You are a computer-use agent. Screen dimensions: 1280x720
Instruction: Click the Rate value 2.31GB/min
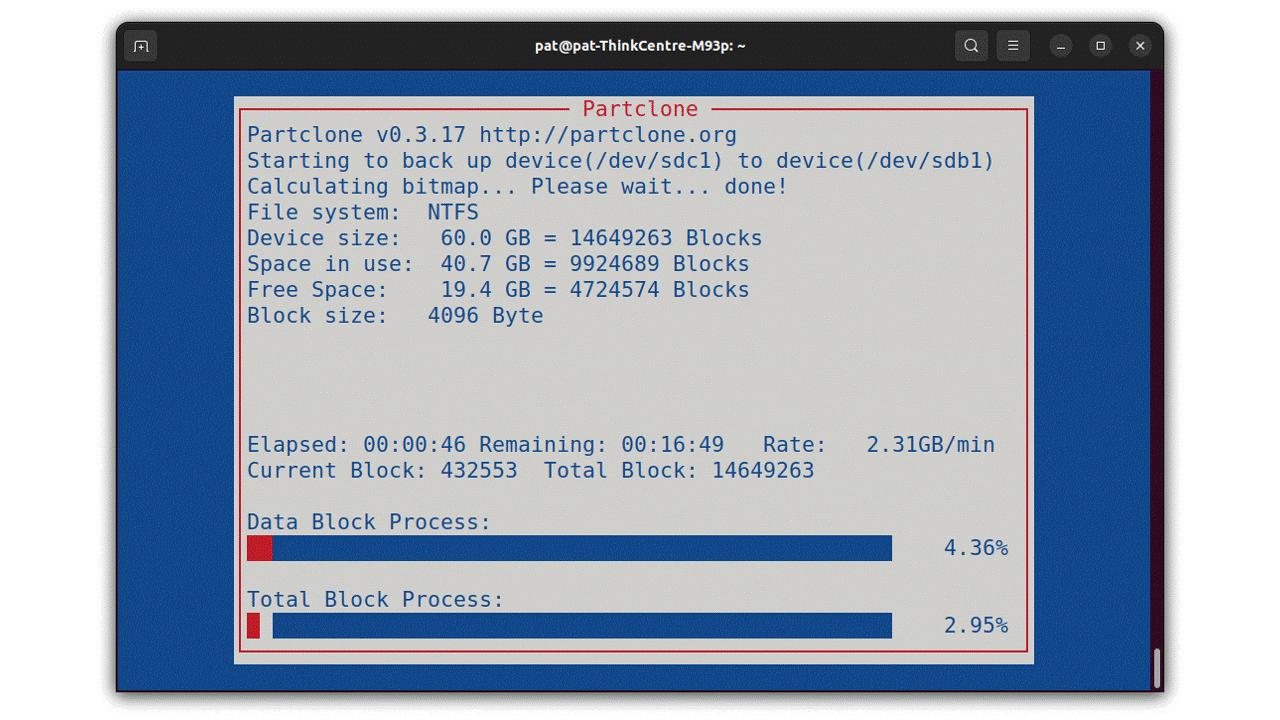(x=930, y=445)
